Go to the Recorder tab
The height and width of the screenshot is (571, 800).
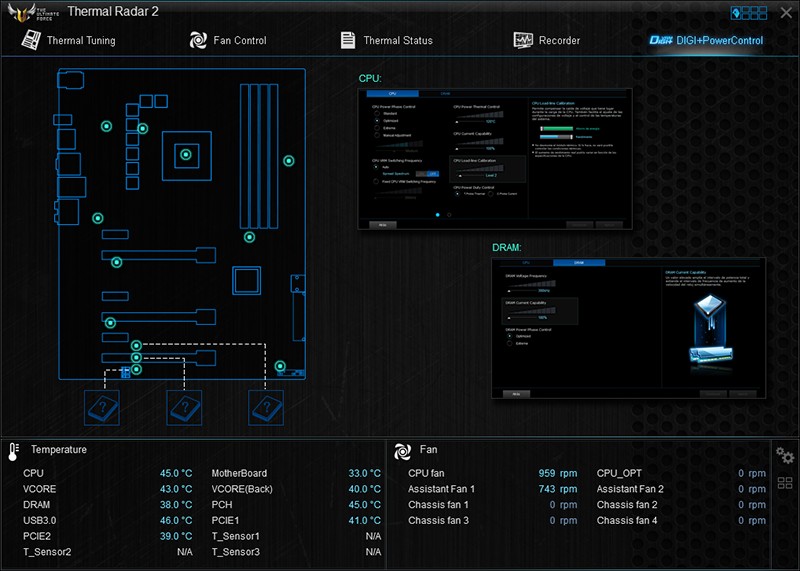point(546,40)
